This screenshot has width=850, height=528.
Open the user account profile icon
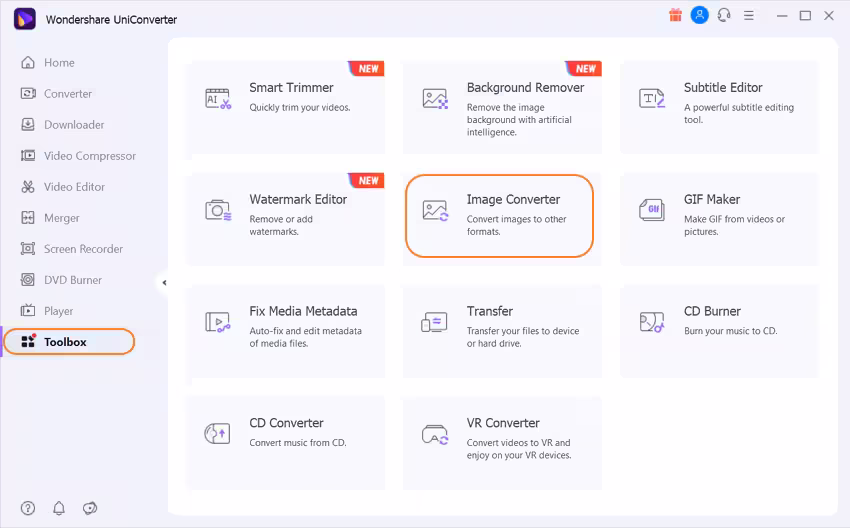pos(700,15)
